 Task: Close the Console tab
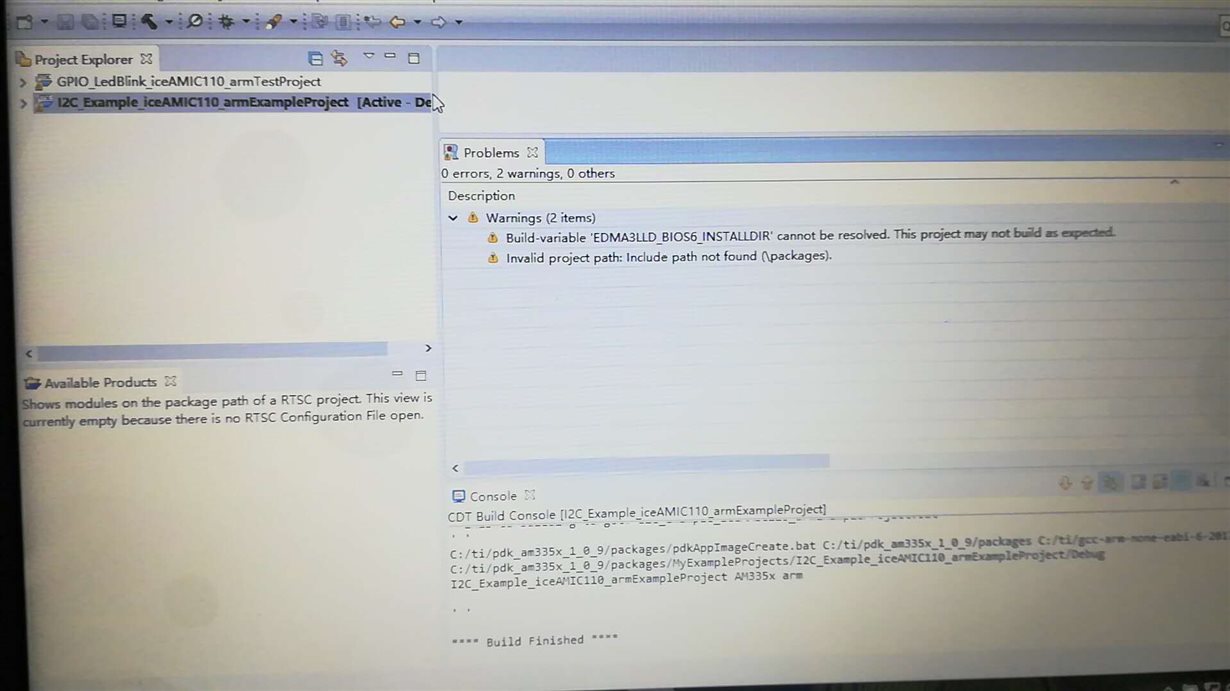click(x=530, y=495)
